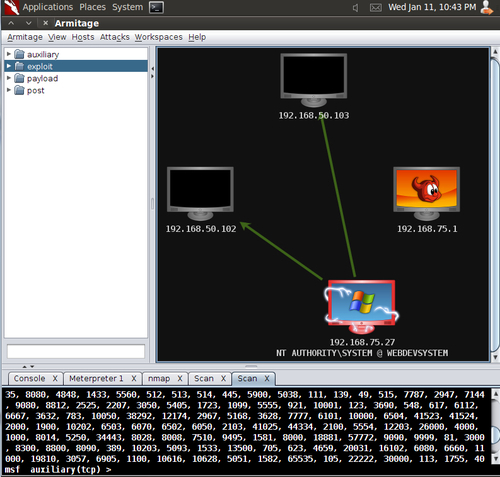The image size is (500, 477).
Task: Open the Places menu
Action: 92,7
